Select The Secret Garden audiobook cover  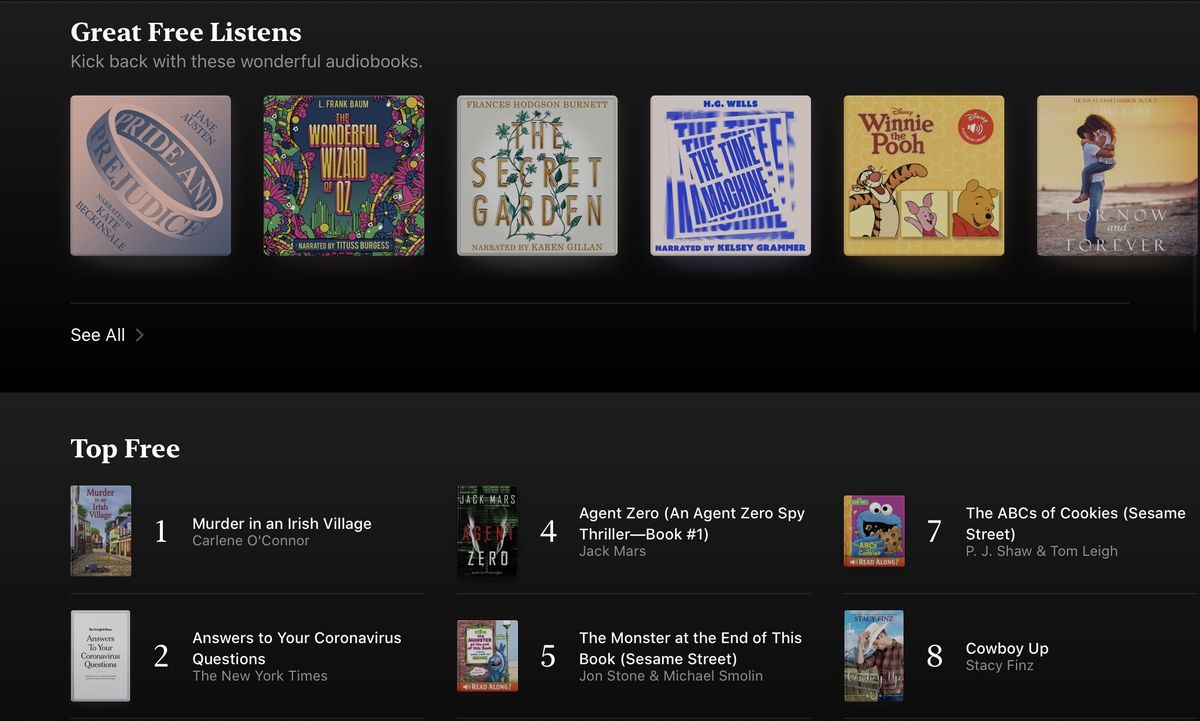pyautogui.click(x=537, y=175)
